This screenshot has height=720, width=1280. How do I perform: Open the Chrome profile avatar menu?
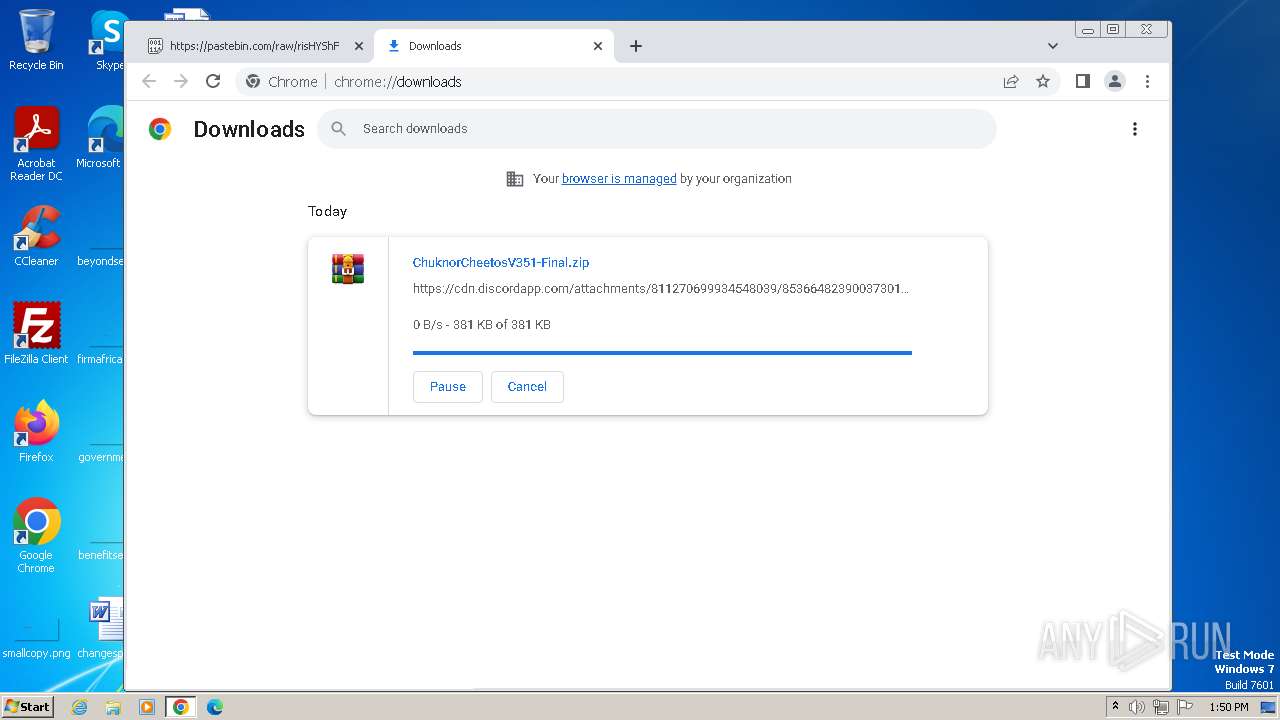(1115, 81)
